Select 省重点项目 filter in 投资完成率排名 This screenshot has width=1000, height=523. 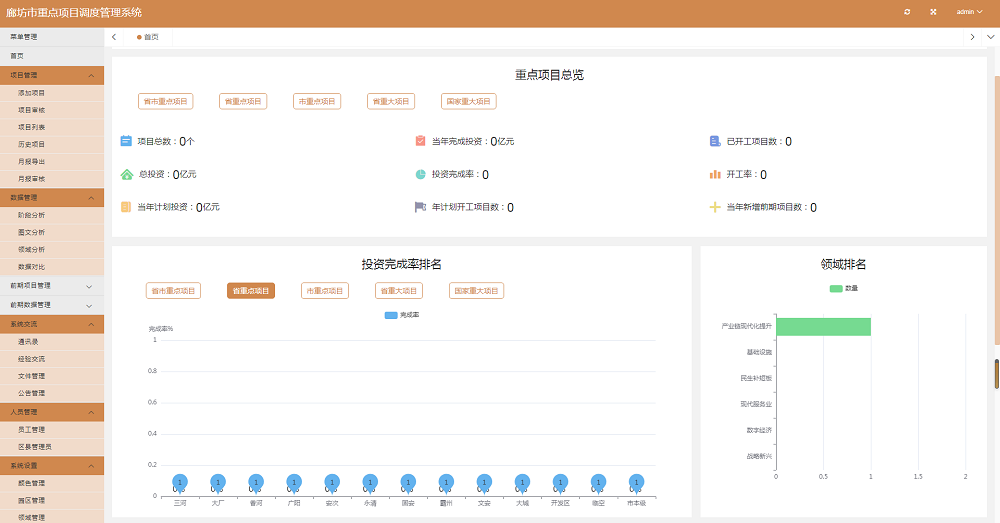point(251,291)
